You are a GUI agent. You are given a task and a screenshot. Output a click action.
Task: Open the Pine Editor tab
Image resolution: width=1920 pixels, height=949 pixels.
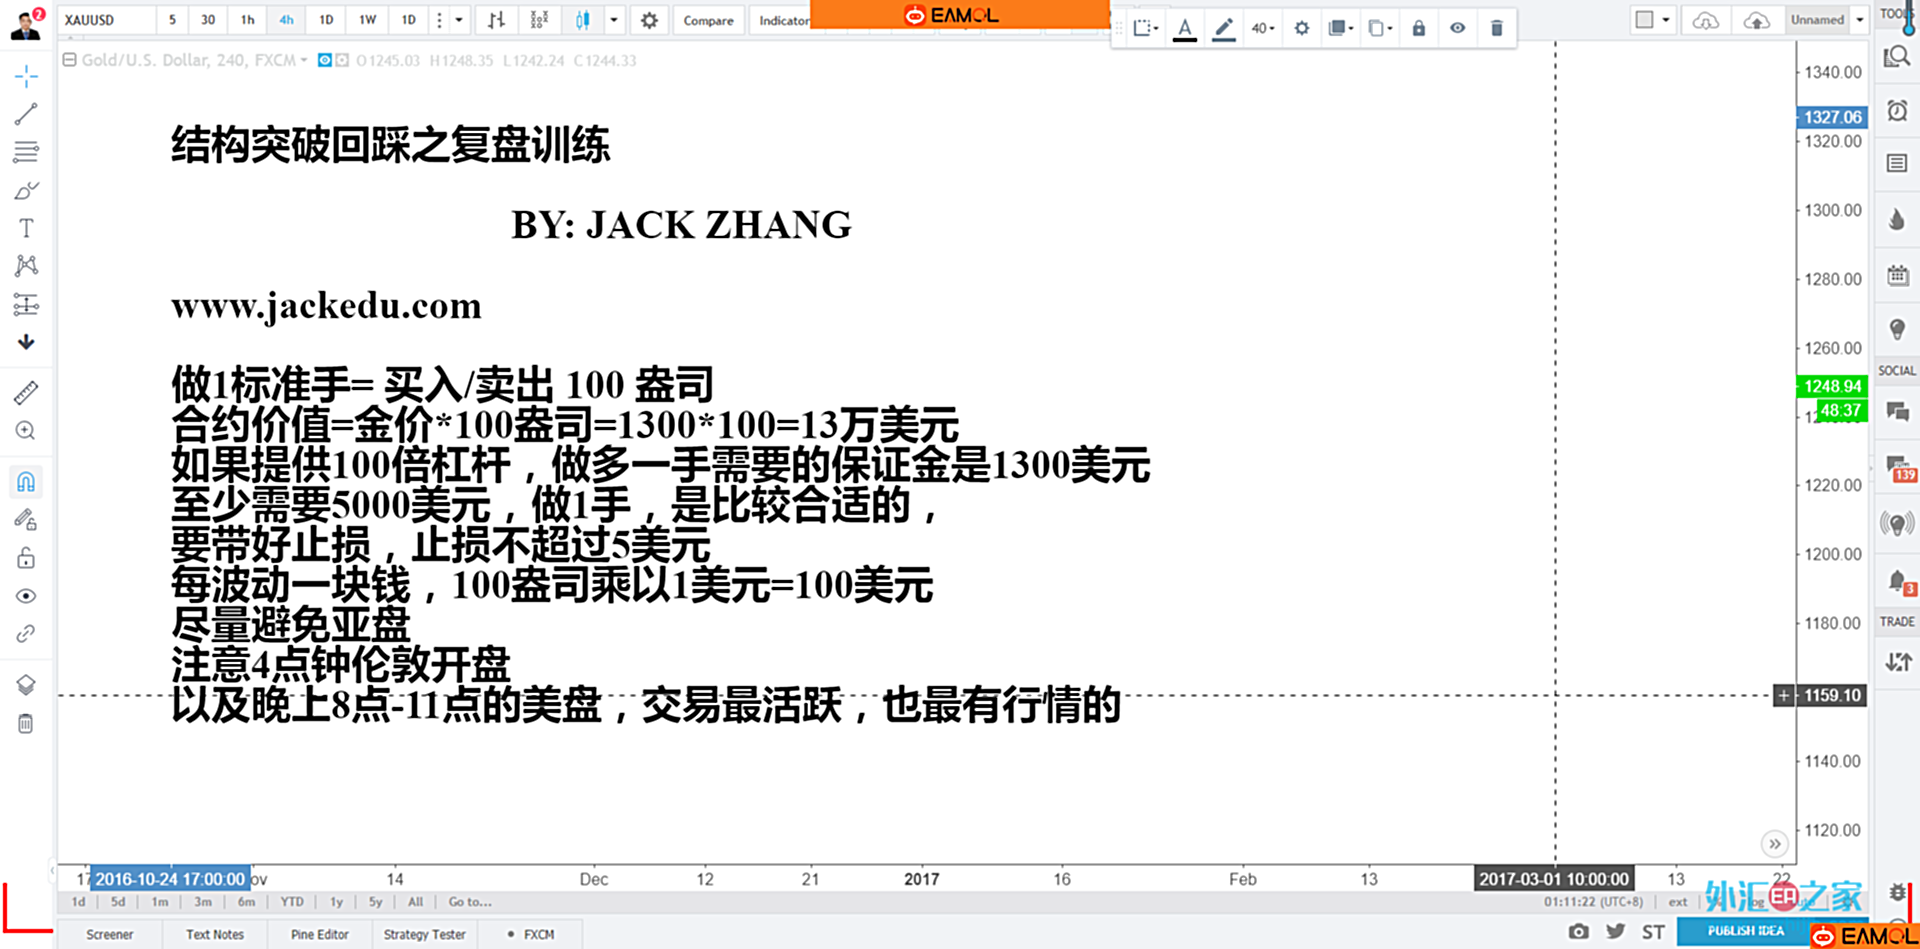click(319, 934)
